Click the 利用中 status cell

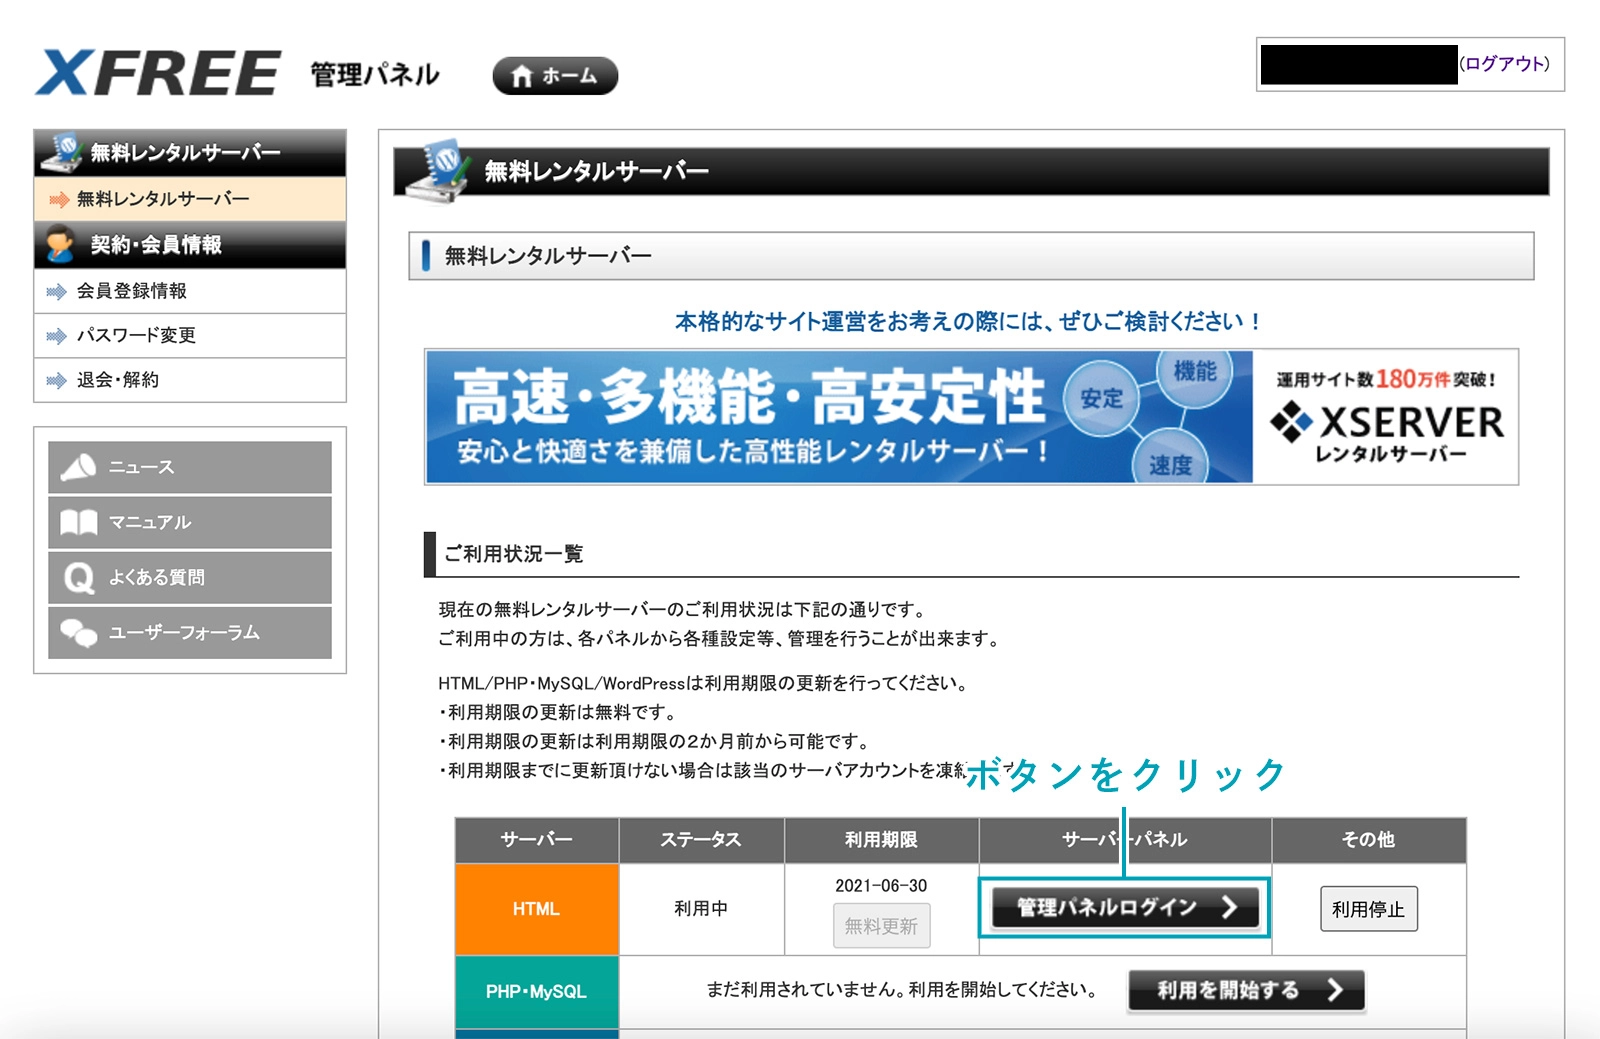click(701, 909)
